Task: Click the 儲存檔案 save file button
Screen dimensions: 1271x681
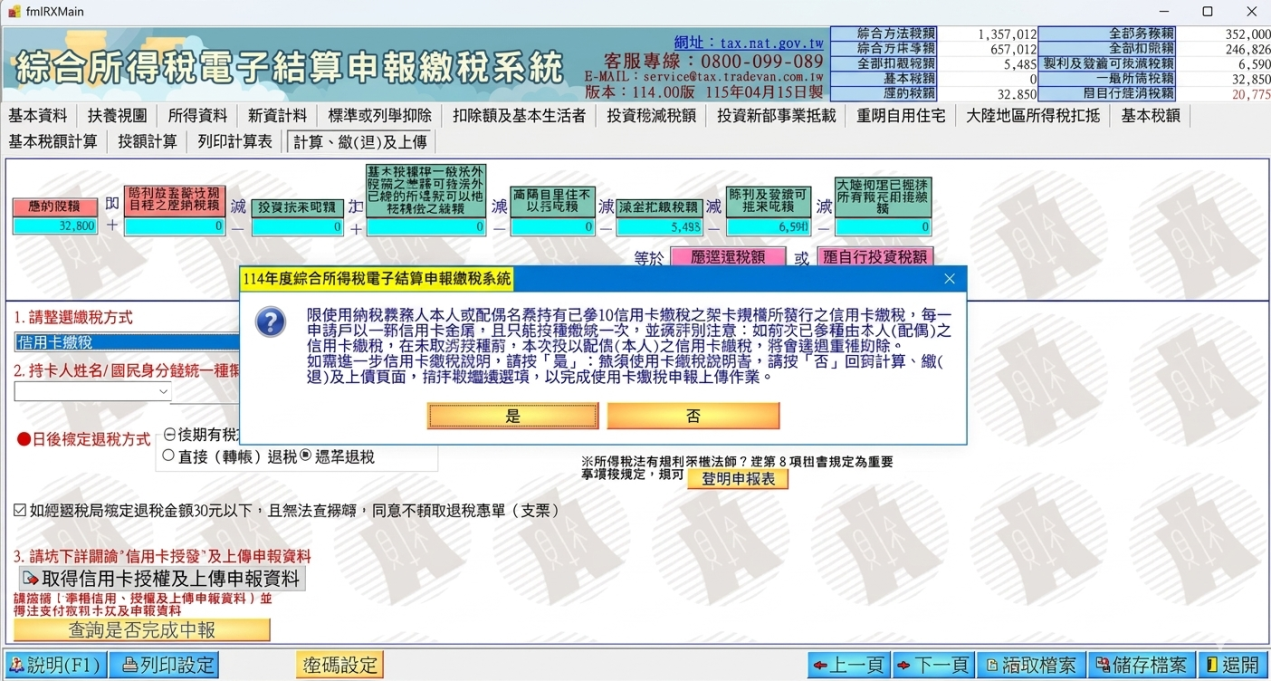Action: click(x=1141, y=665)
